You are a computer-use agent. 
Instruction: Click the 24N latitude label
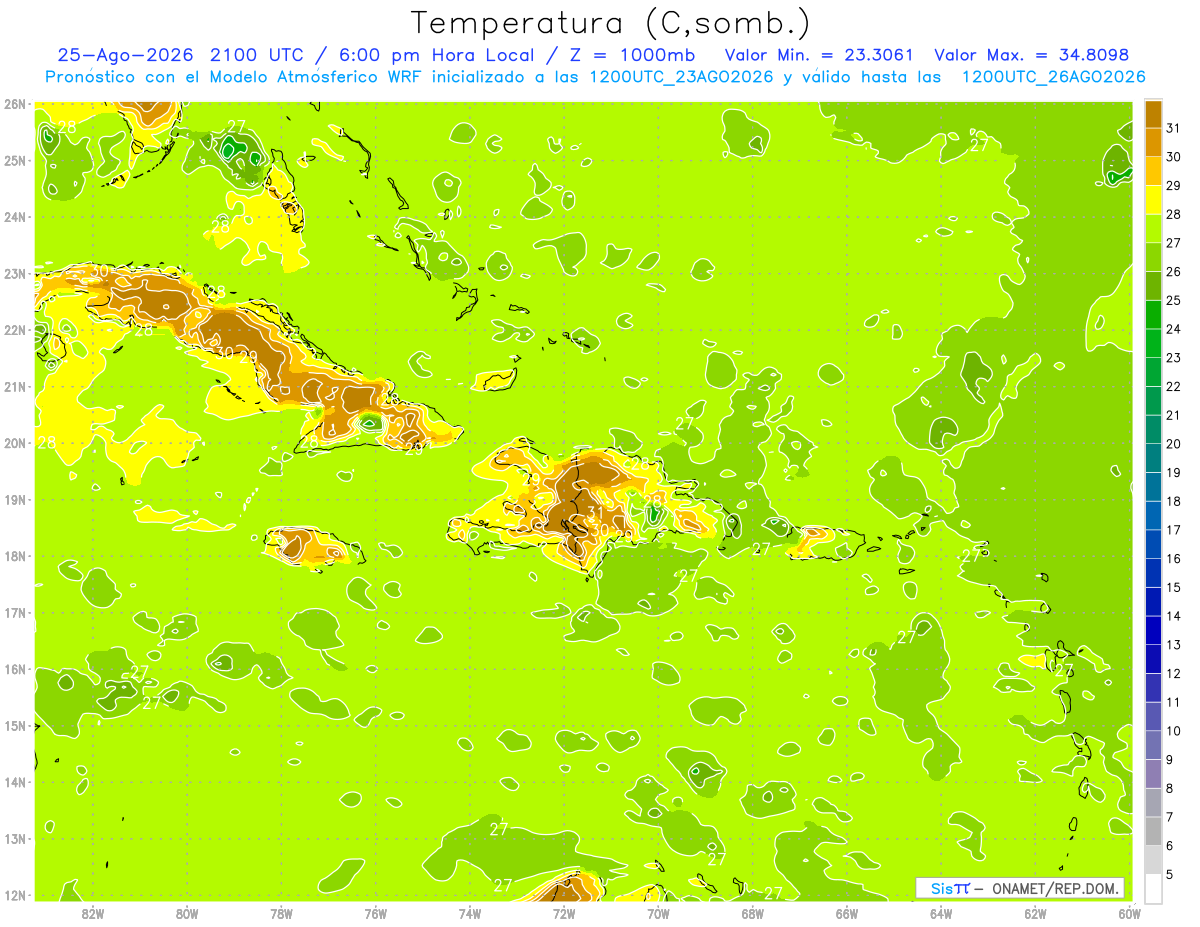pyautogui.click(x=14, y=216)
